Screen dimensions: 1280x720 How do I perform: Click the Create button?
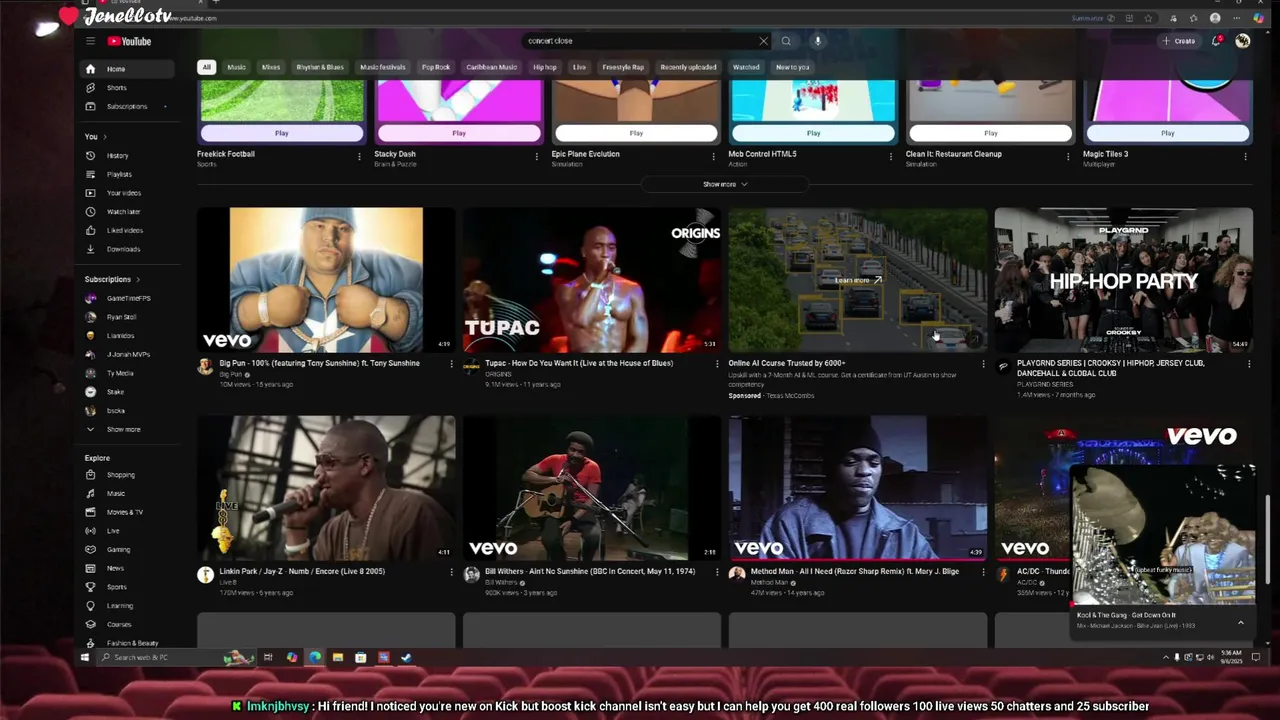pos(1179,41)
